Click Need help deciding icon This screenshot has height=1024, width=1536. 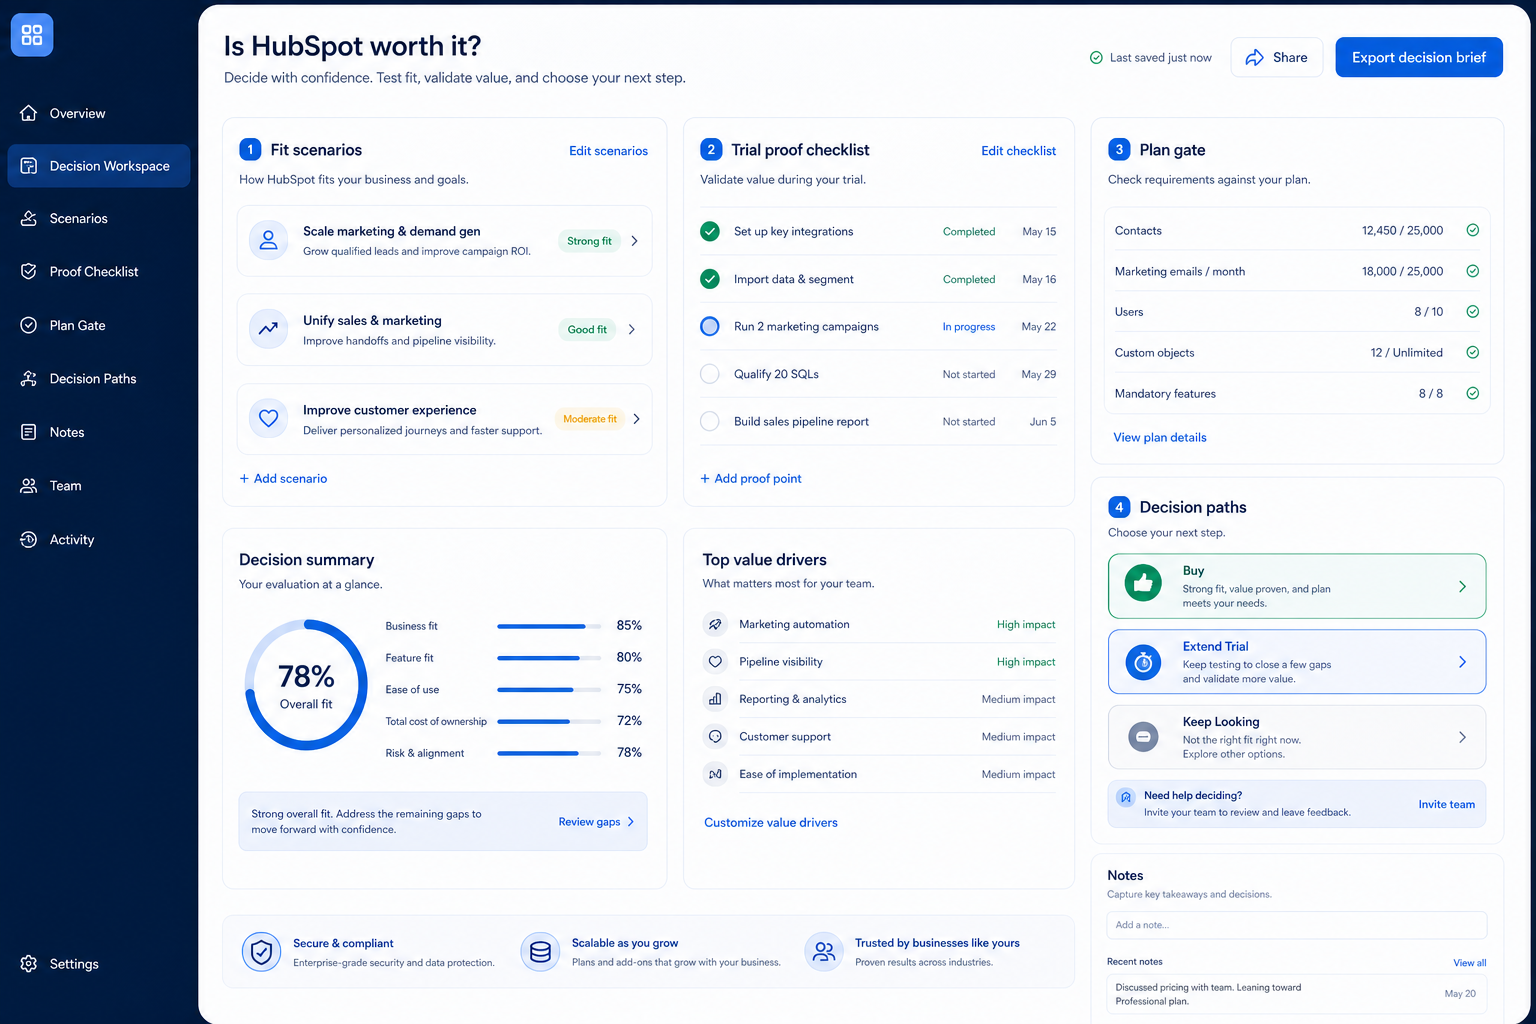click(x=1126, y=797)
